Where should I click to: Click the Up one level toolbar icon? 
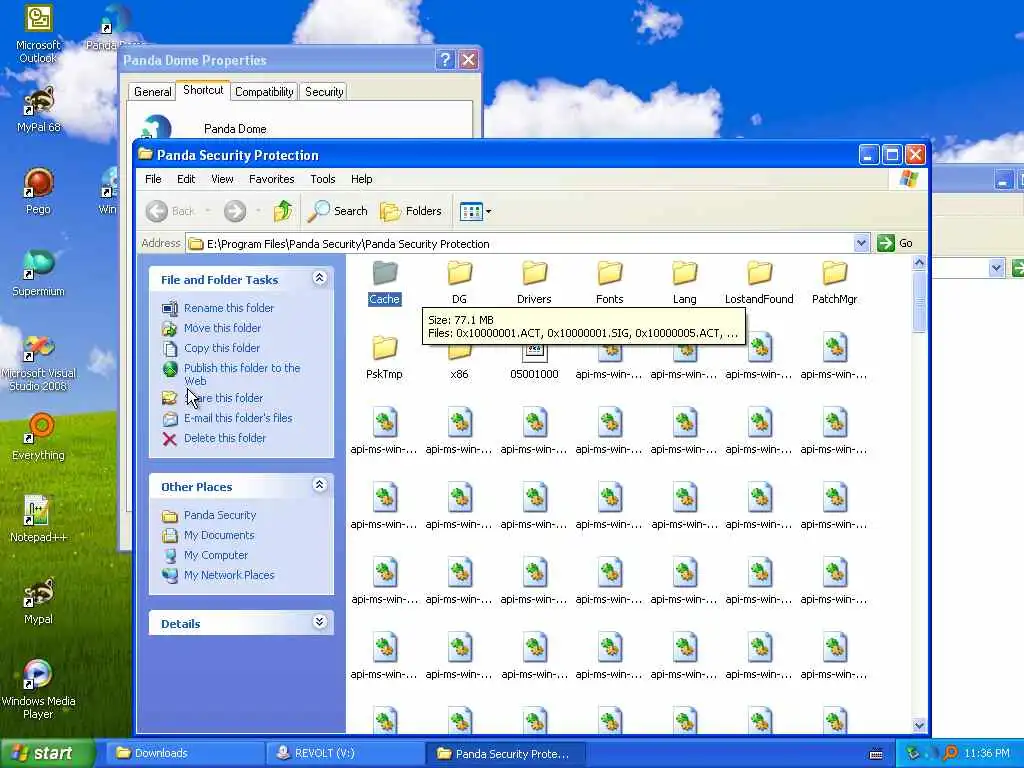point(283,211)
